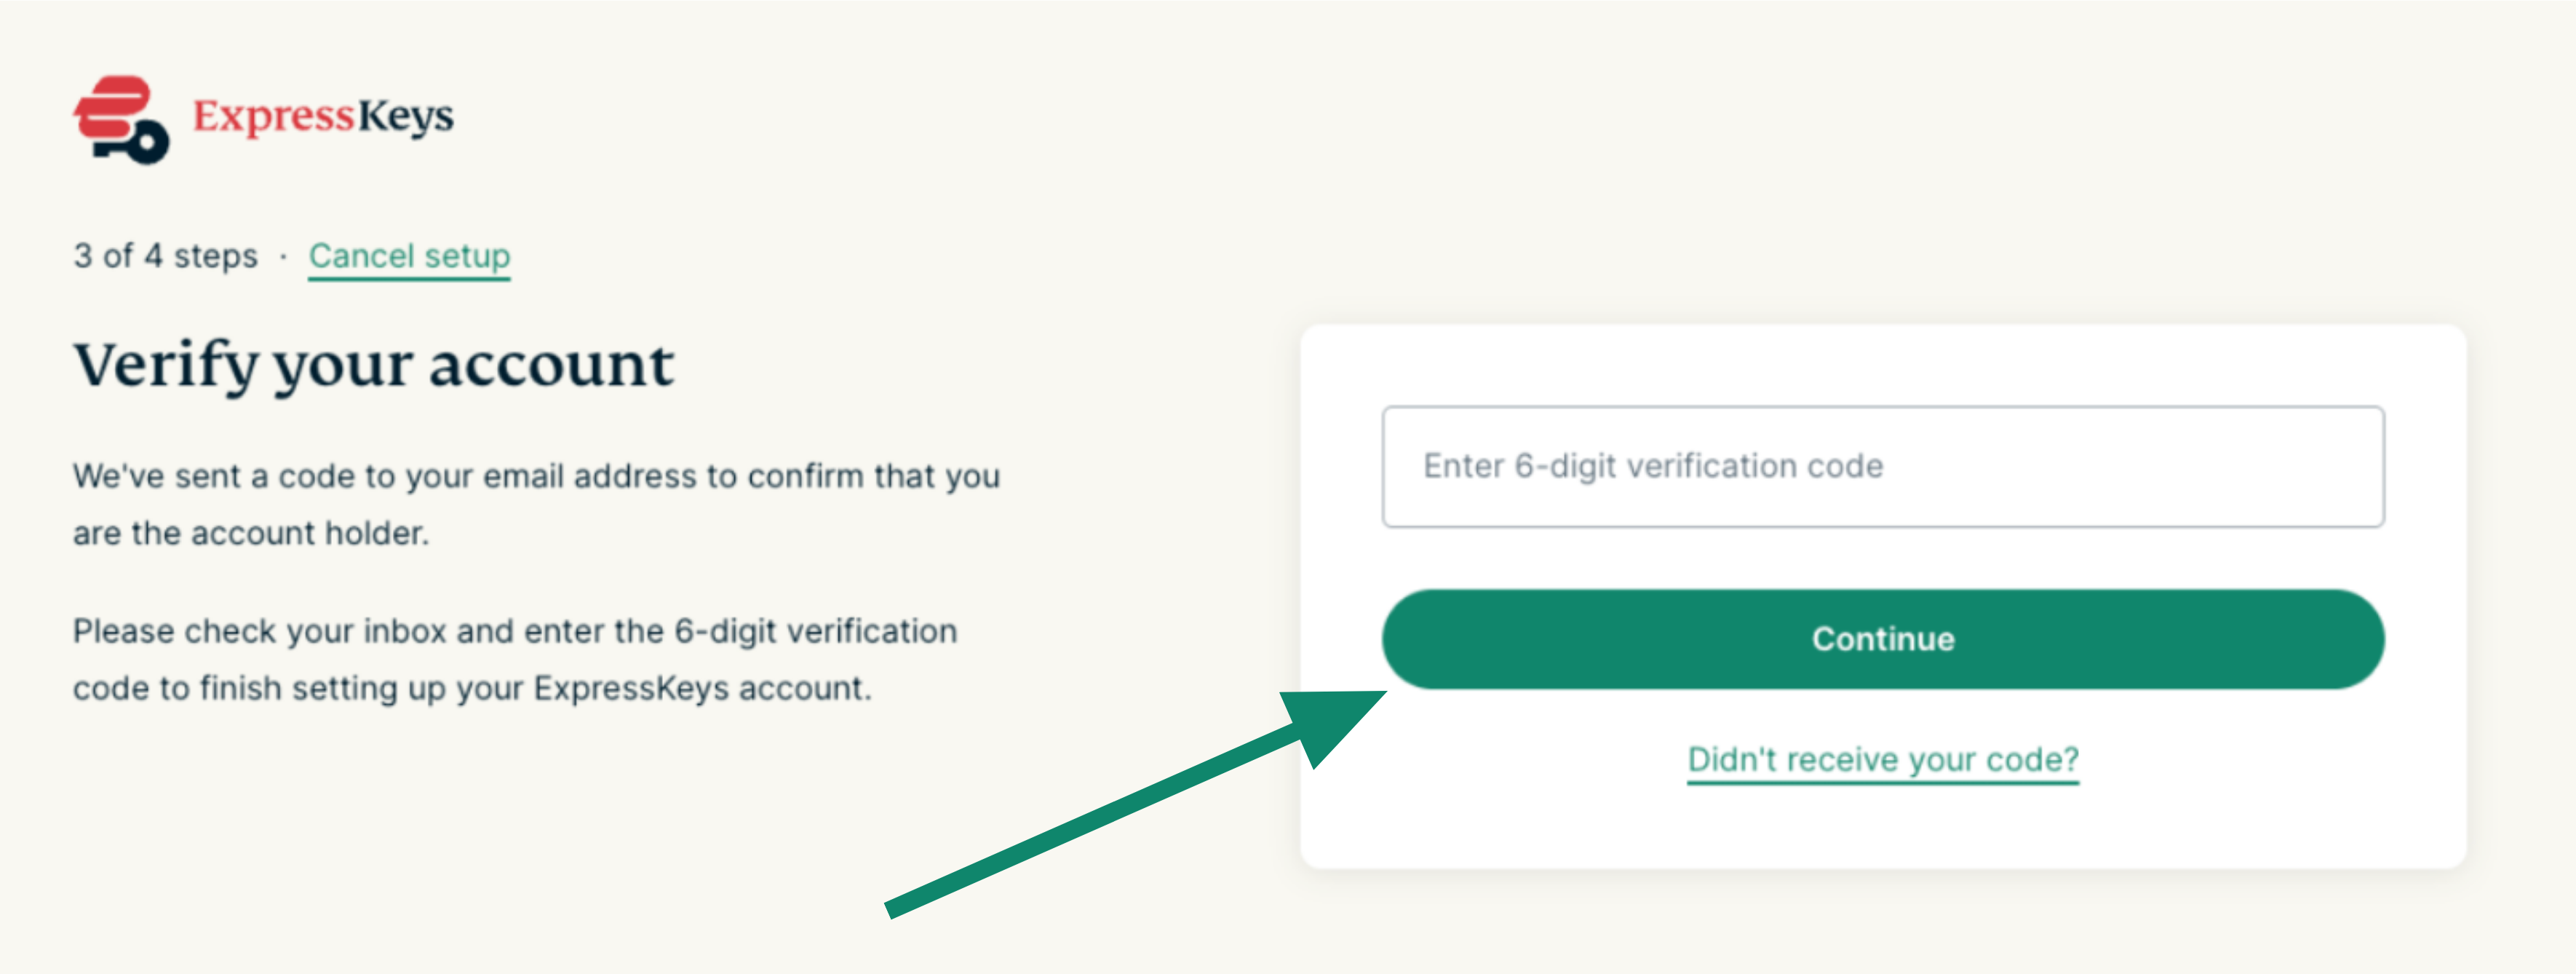Image resolution: width=2576 pixels, height=974 pixels.
Task: Click the "Verify your account" heading
Action: click(x=374, y=364)
